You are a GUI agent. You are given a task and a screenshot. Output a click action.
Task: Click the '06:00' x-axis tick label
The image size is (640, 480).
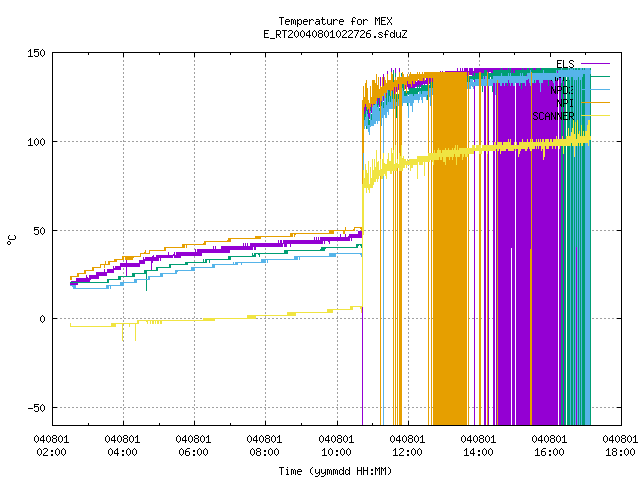click(x=193, y=453)
